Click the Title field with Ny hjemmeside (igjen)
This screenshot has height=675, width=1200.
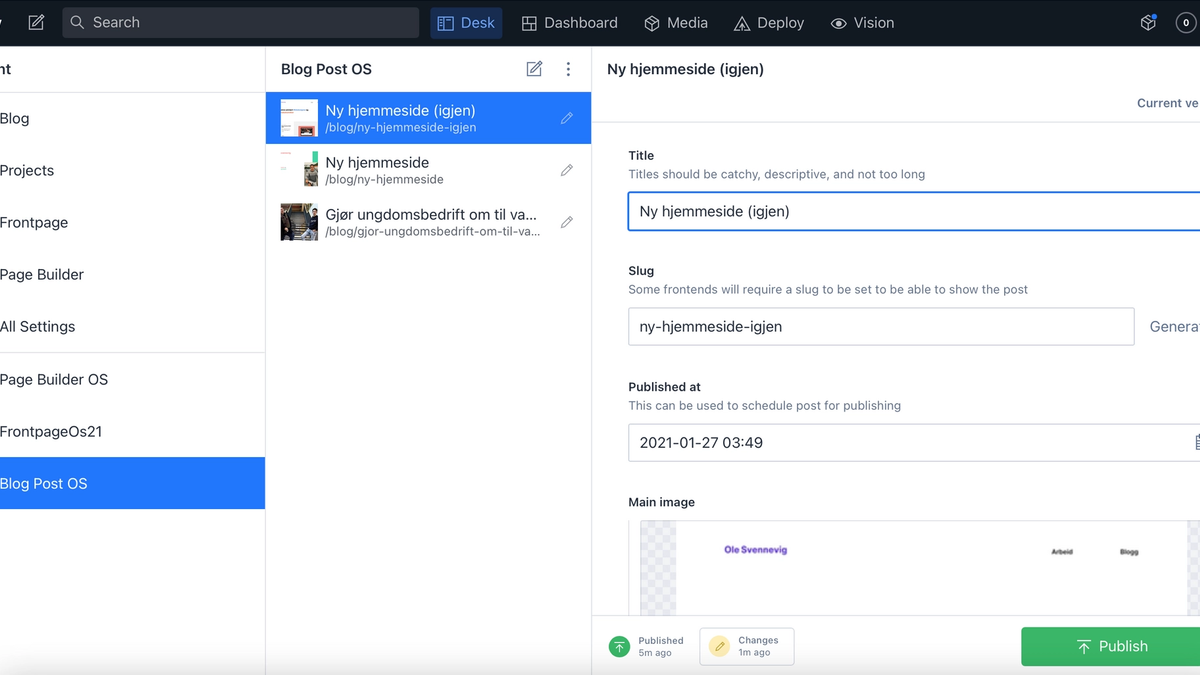tap(914, 211)
